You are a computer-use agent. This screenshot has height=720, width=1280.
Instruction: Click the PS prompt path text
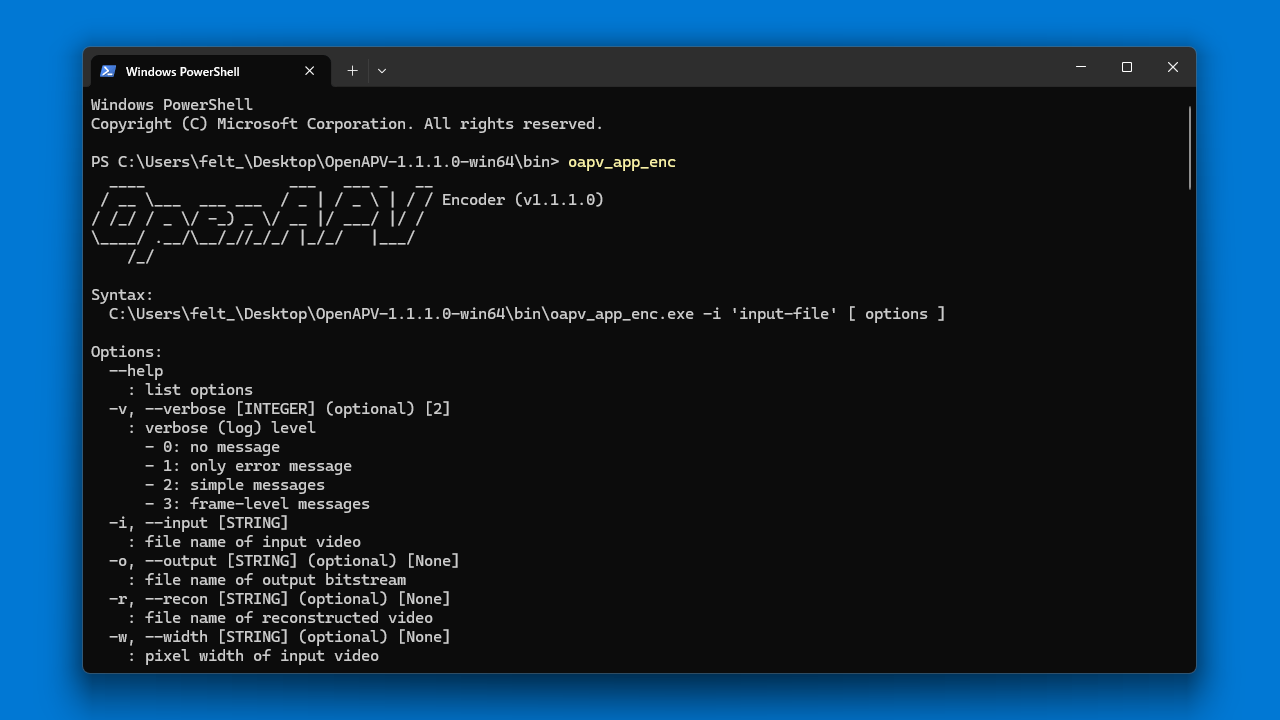coord(325,162)
